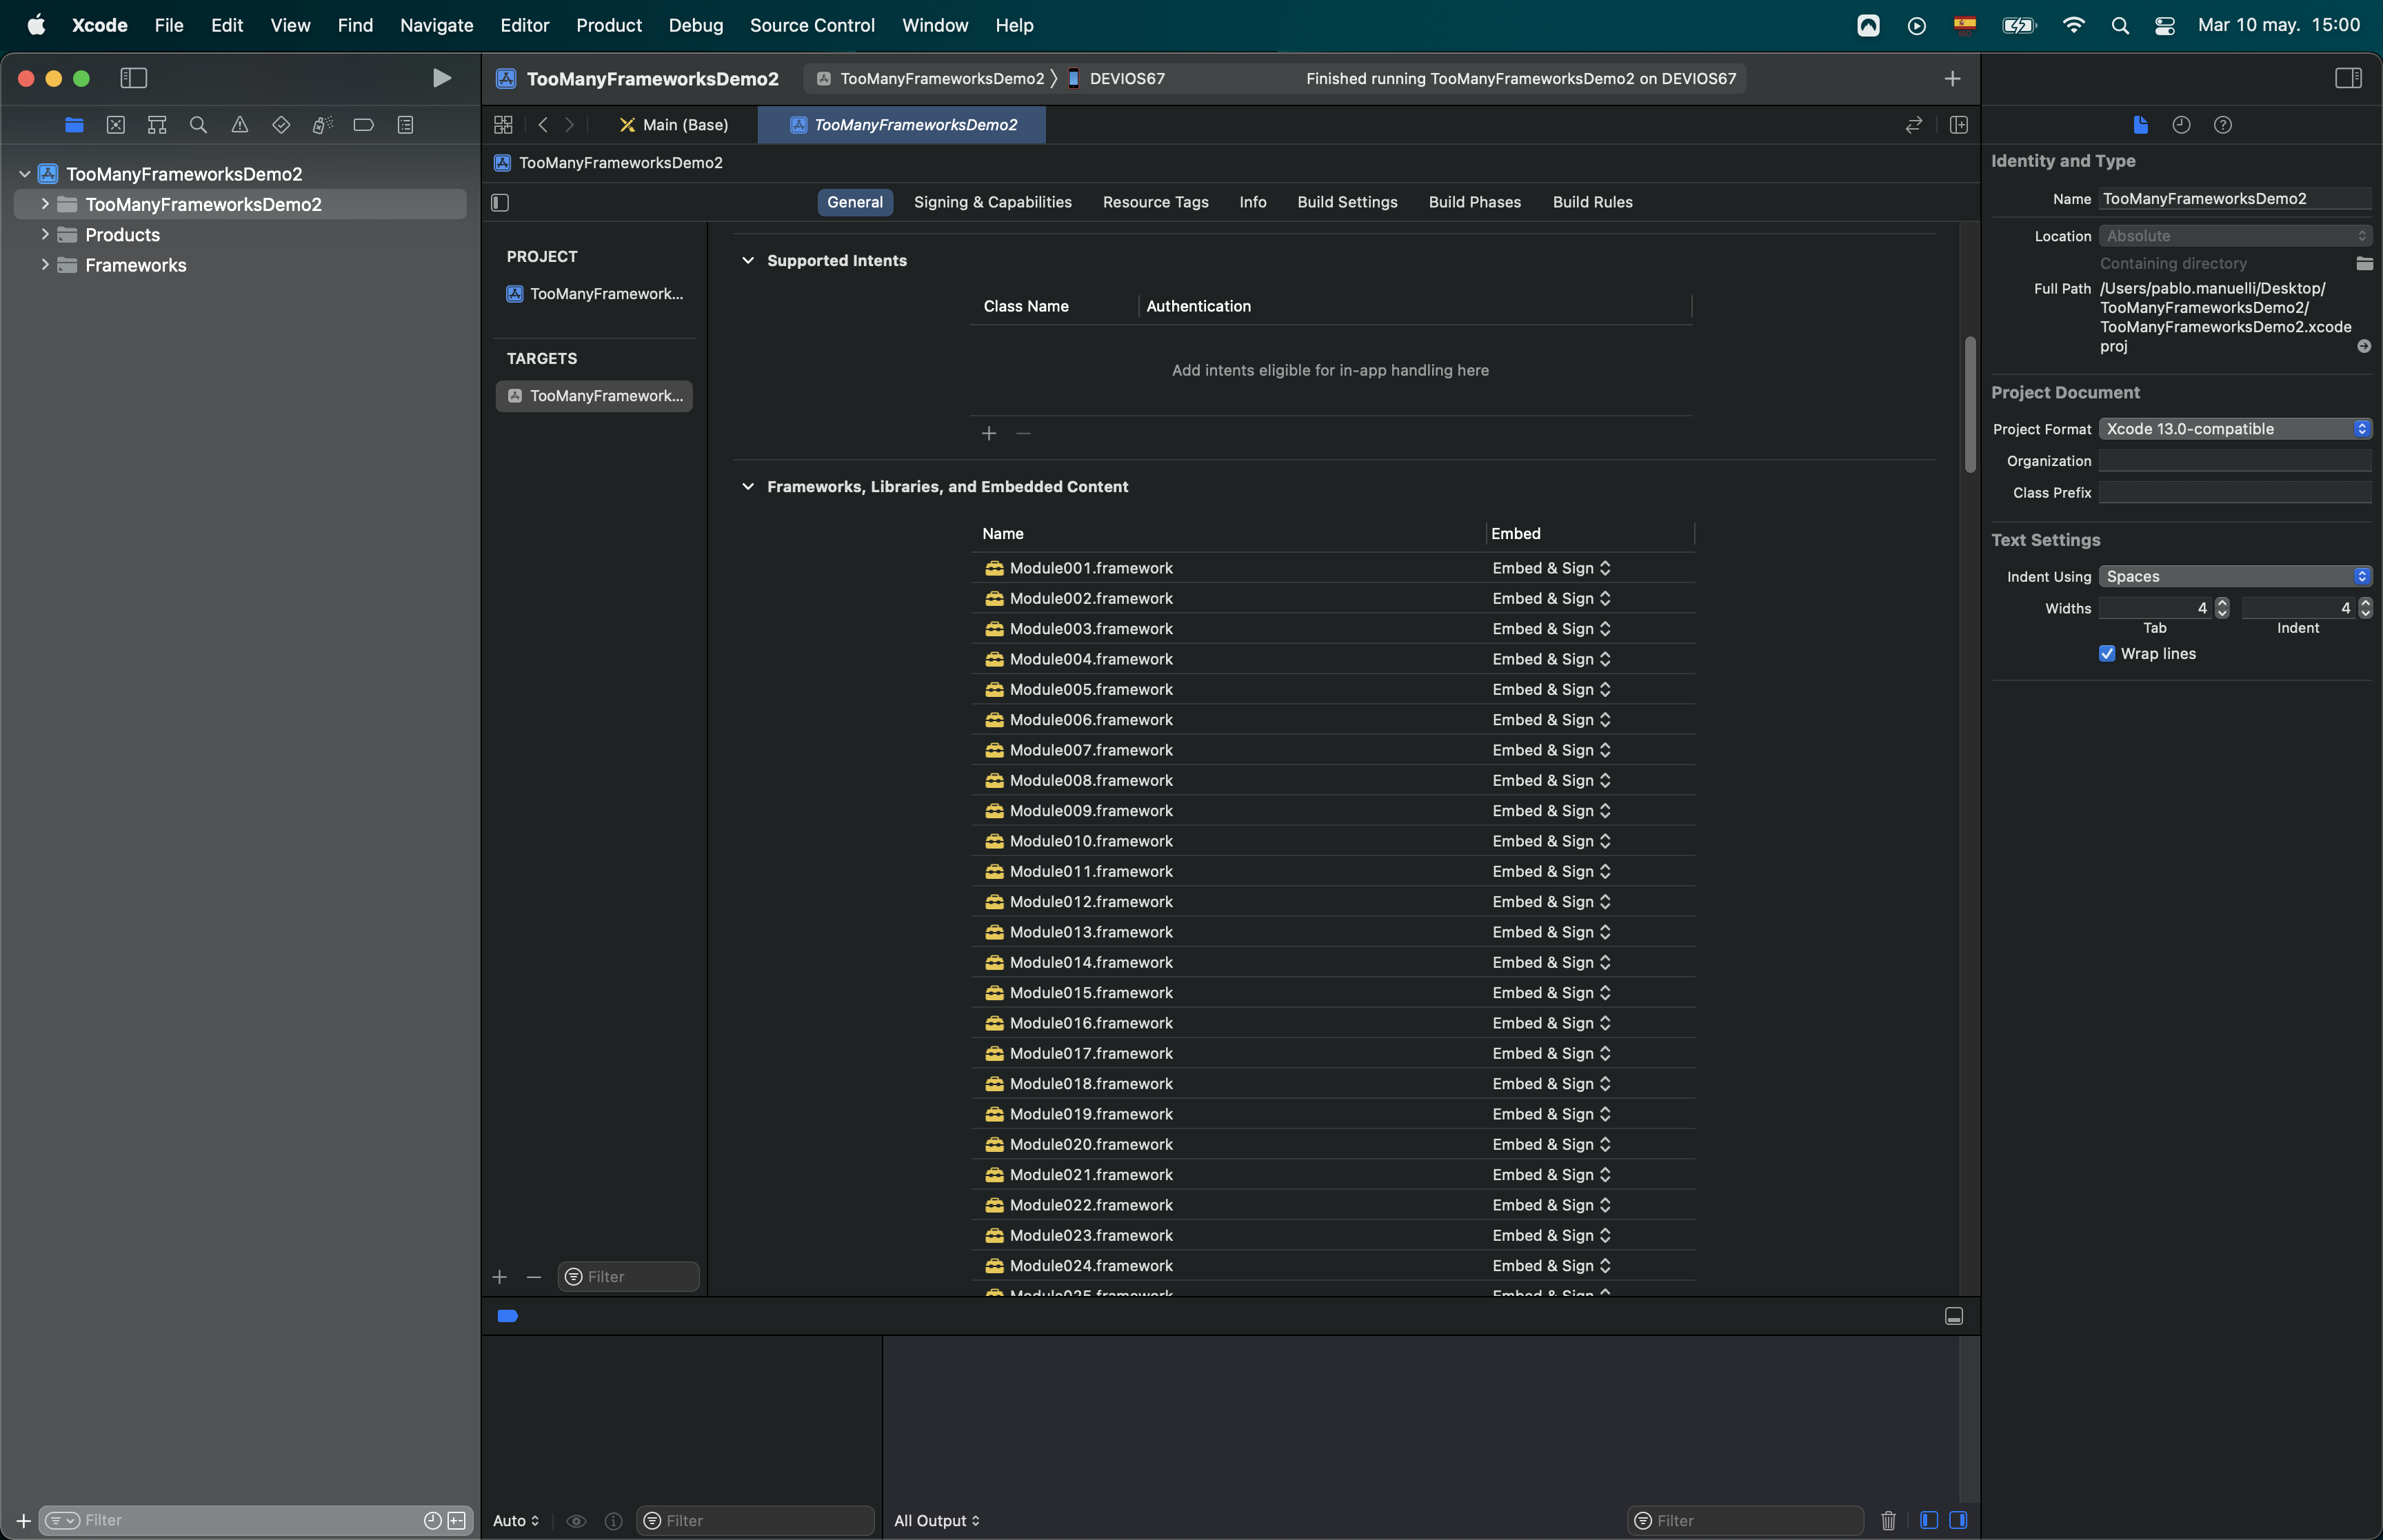Open the Issue navigator warning icon
Image resolution: width=2383 pixels, height=1540 pixels.
pos(240,125)
